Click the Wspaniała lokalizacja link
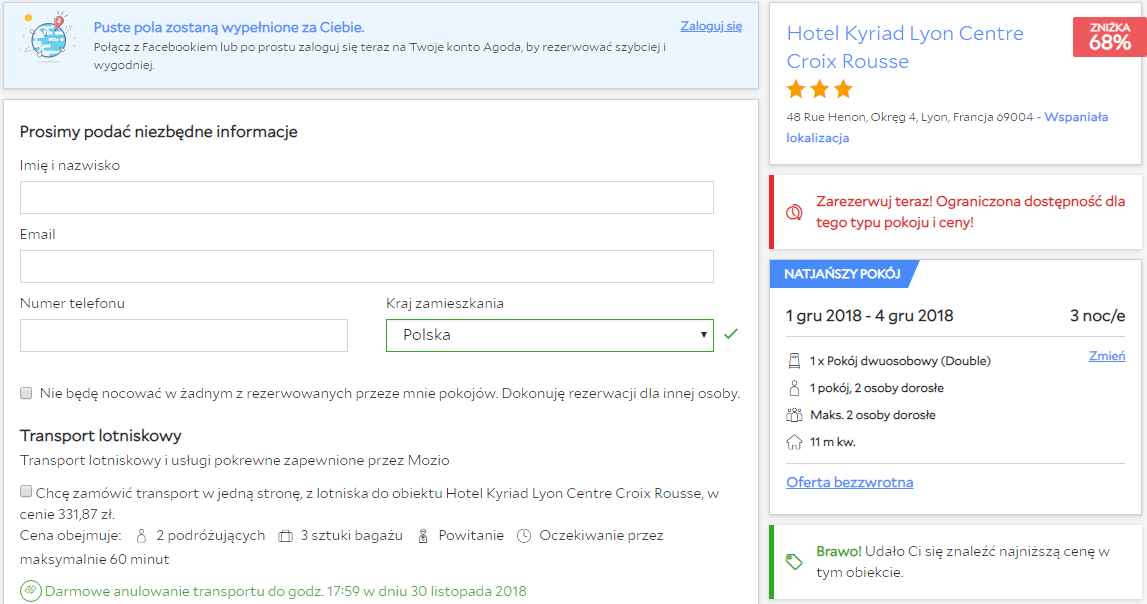 [x=947, y=127]
